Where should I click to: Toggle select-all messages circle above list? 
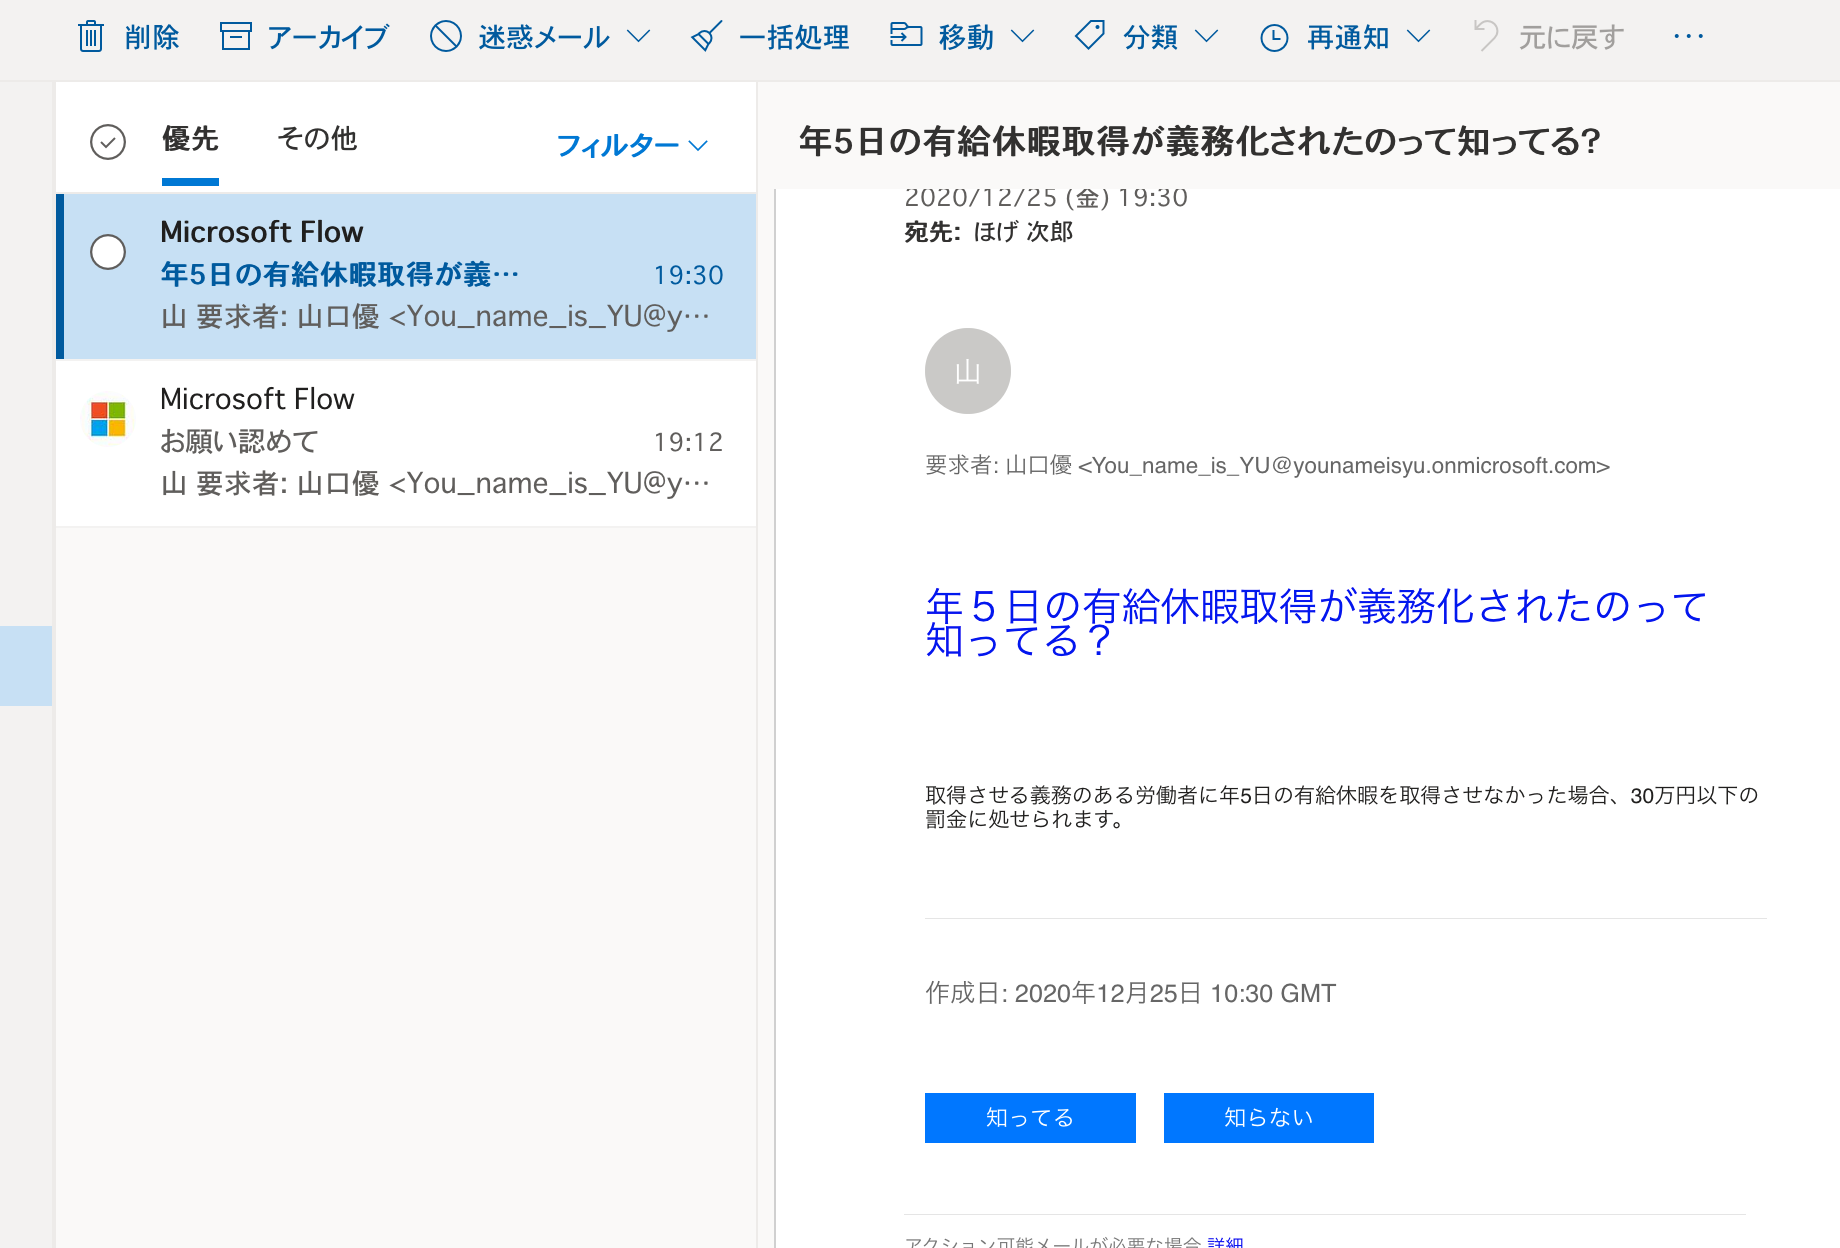pos(107,142)
